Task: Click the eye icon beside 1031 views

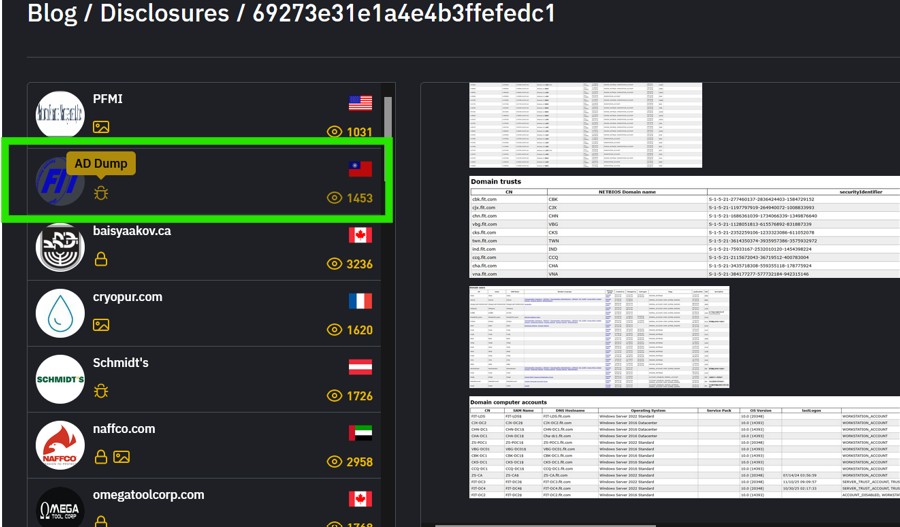Action: coord(335,132)
